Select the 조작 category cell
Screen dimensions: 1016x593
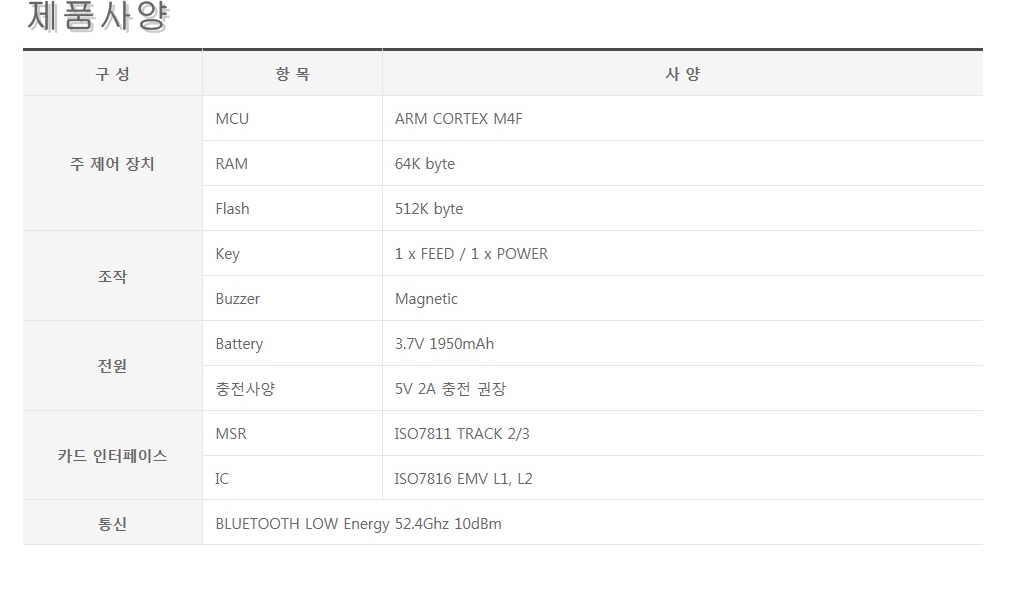click(112, 276)
